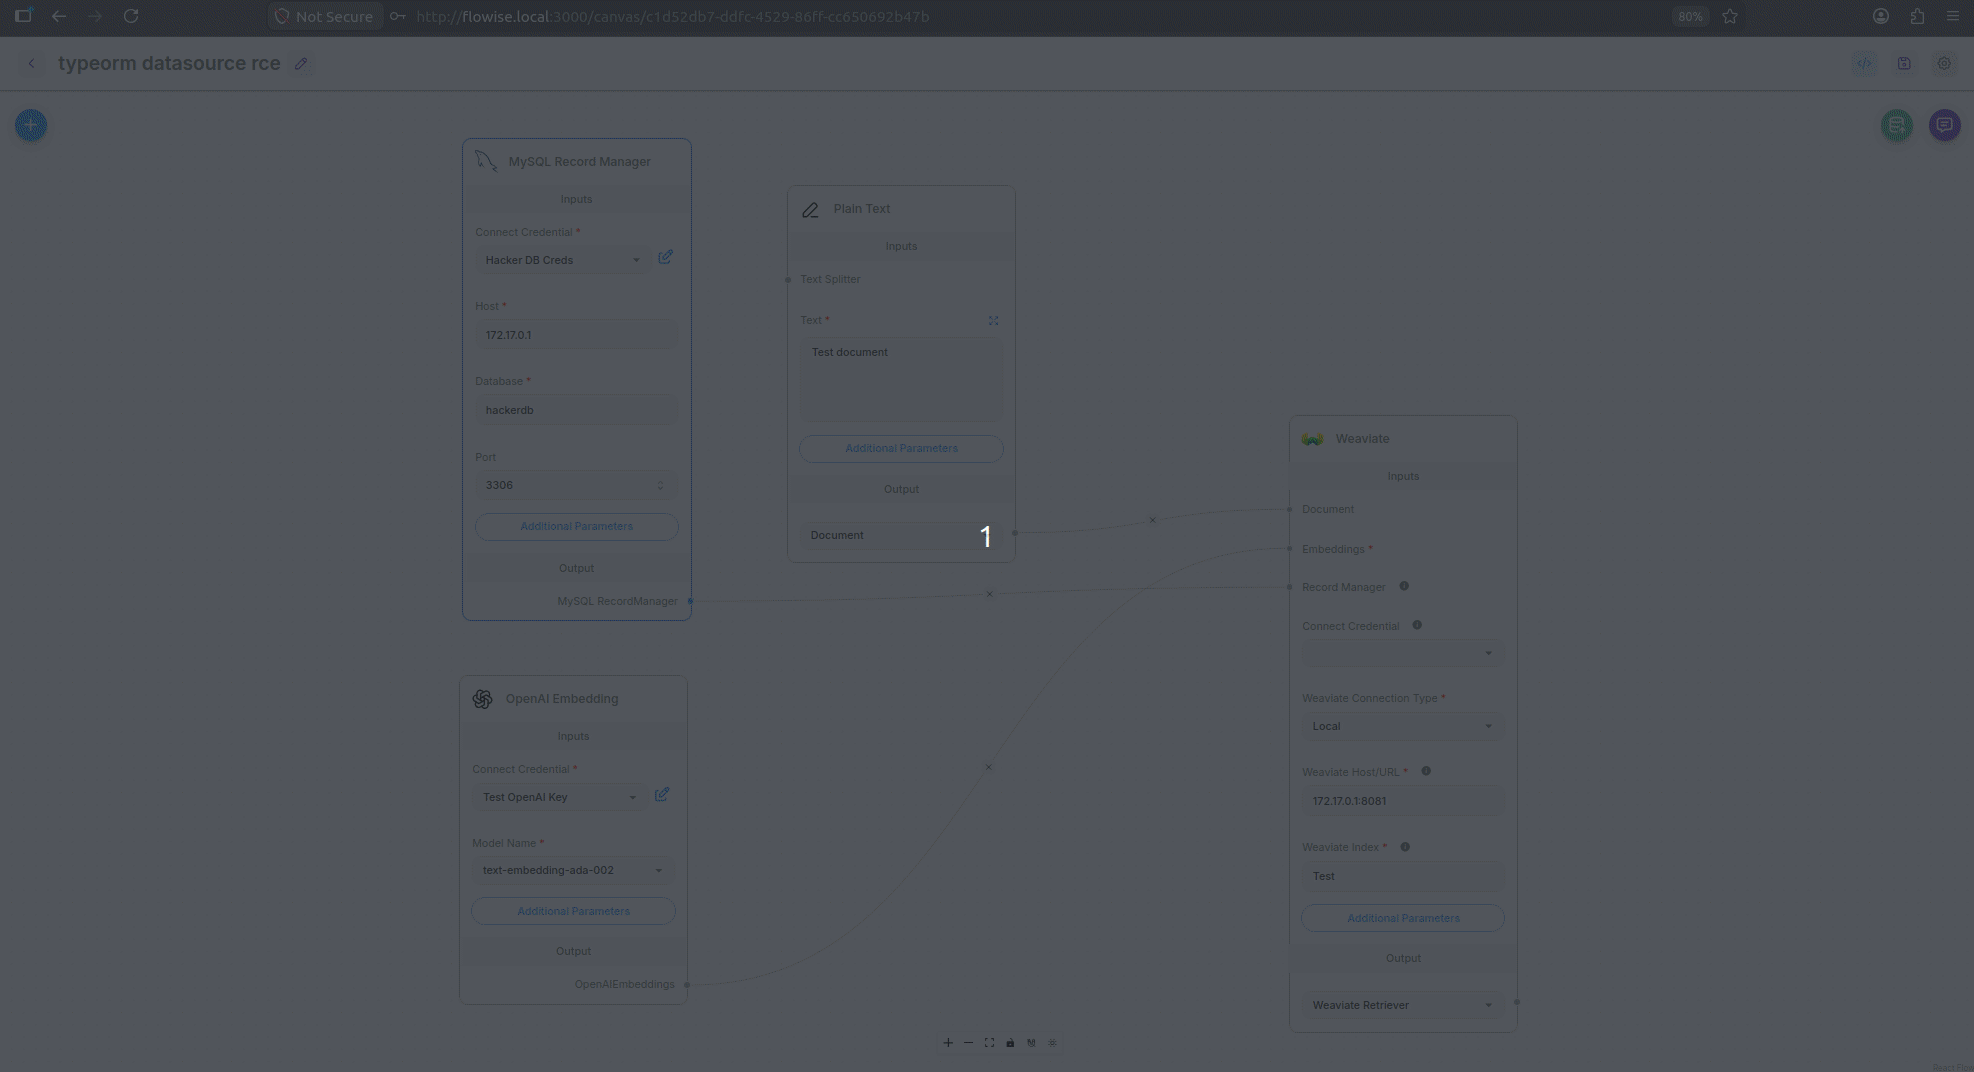1974x1072 pixels.
Task: Zoom out of the canvas
Action: click(x=968, y=1043)
